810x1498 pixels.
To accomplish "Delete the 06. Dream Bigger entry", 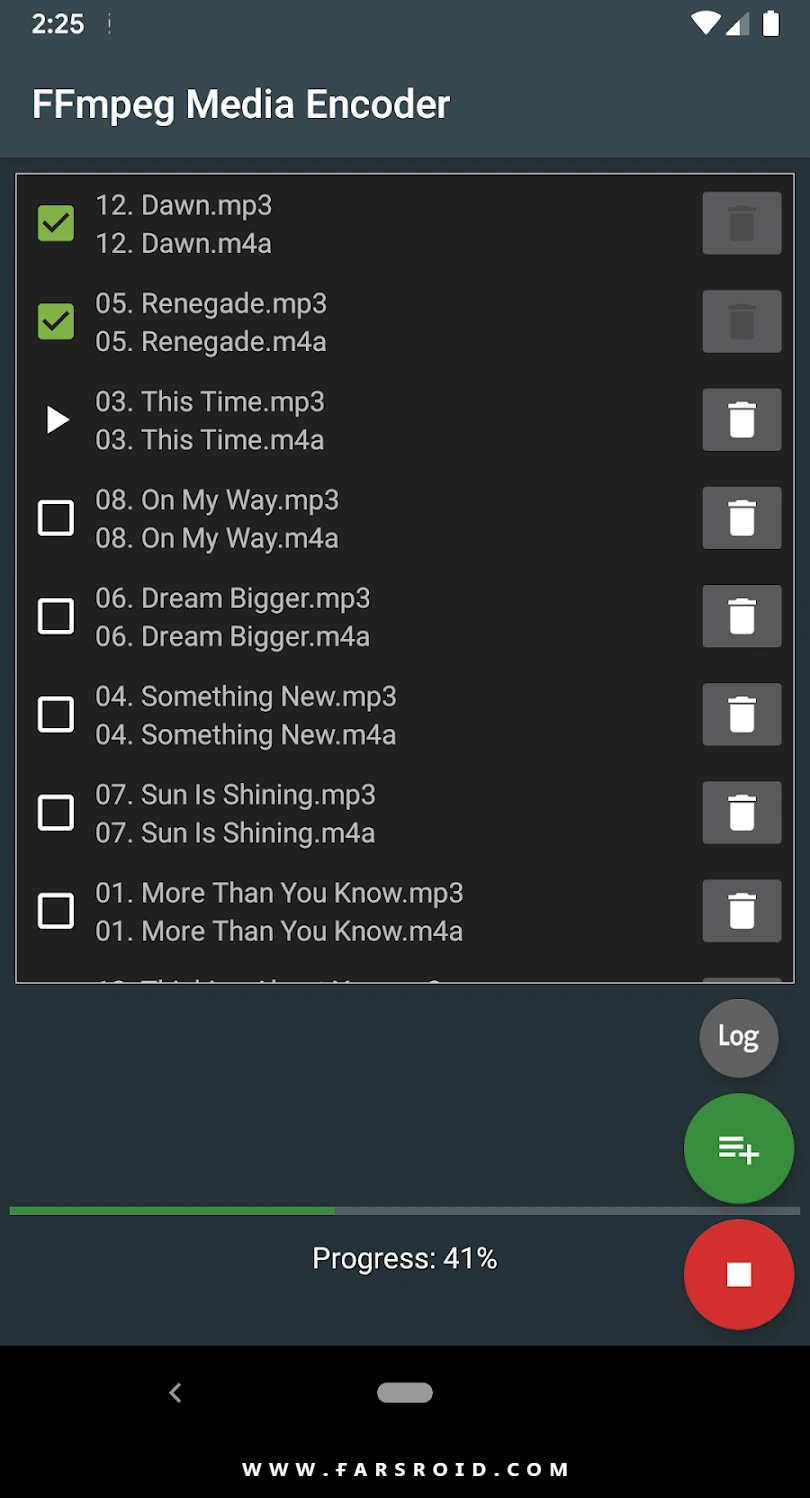I will click(x=741, y=616).
